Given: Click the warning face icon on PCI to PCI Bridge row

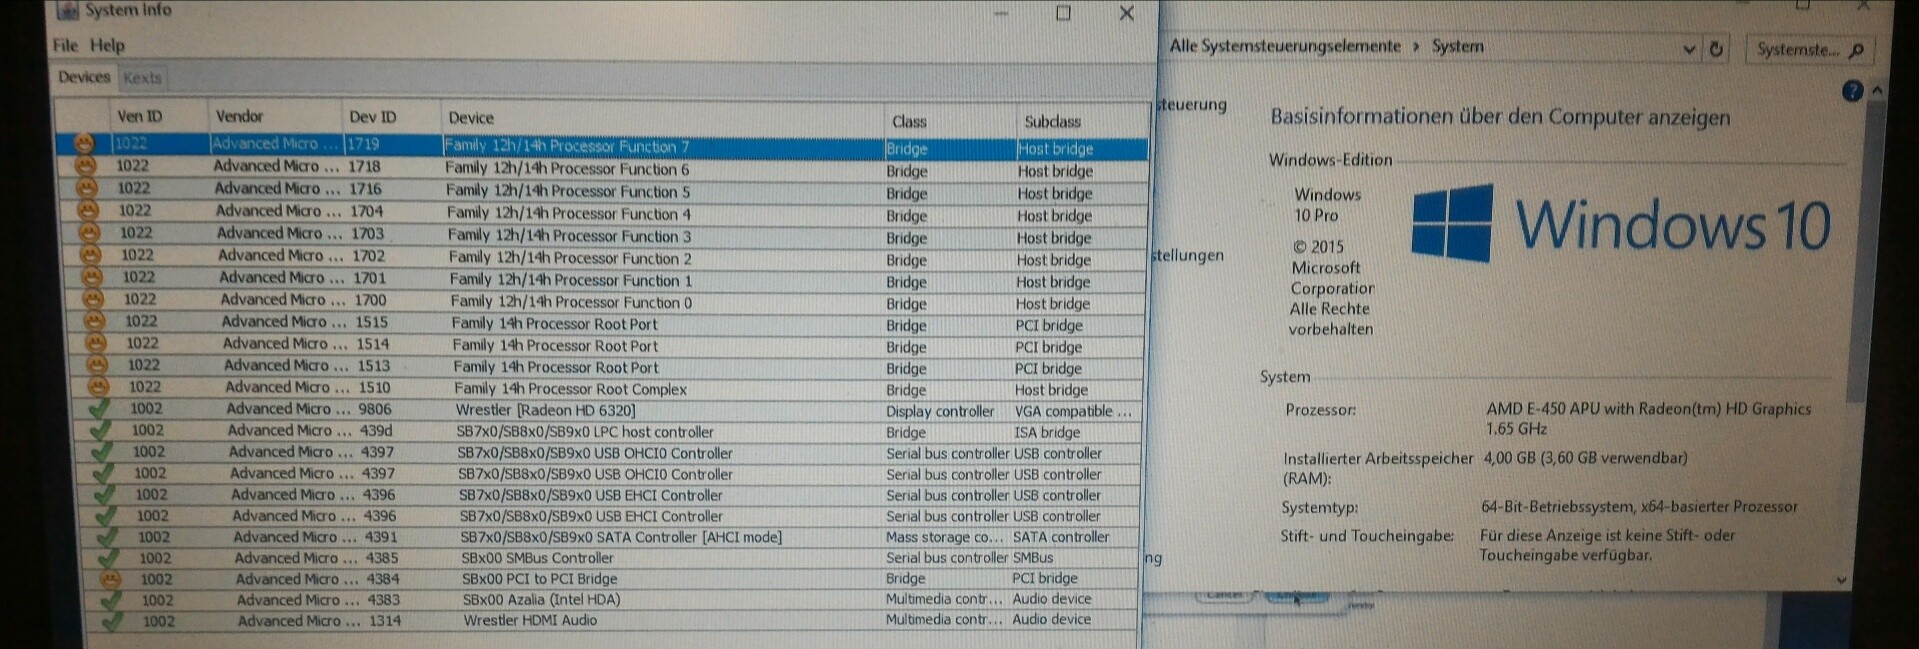Looking at the screenshot, I should (x=109, y=579).
